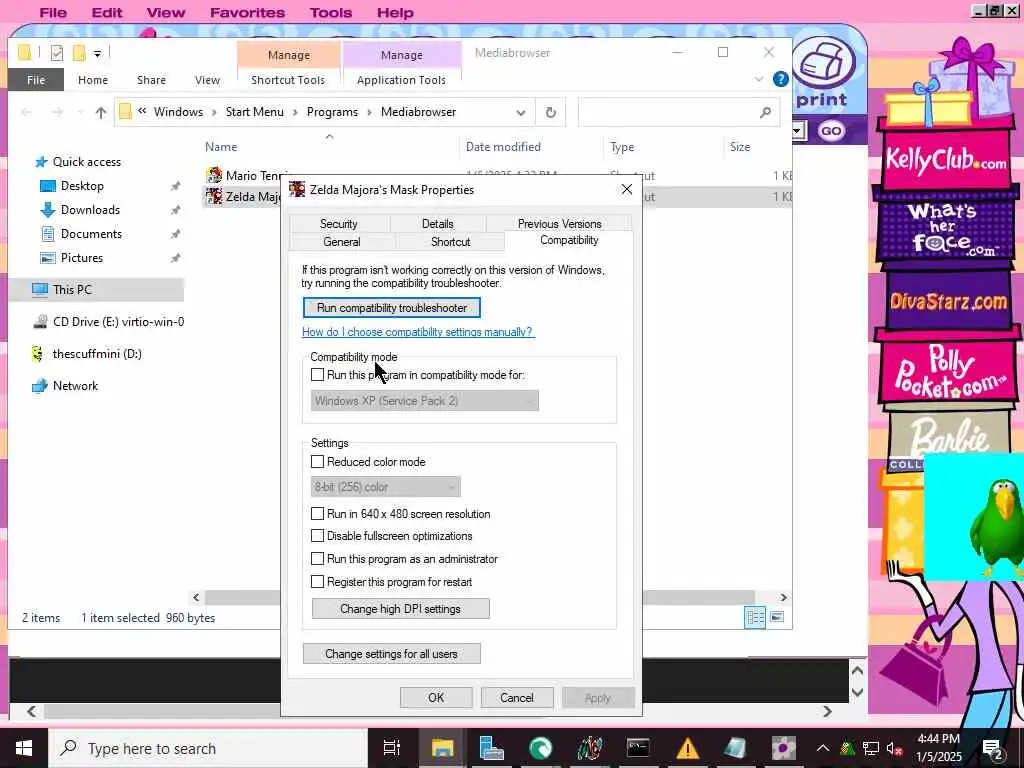Open Downloads in Quick access
Image resolution: width=1024 pixels, height=768 pixels.
click(x=89, y=210)
